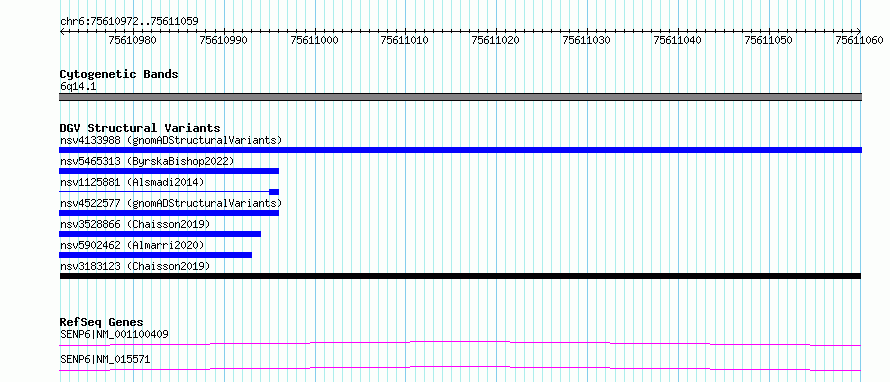Click the nsv5902462 blue variant bar
The image size is (890, 382).
click(x=156, y=255)
